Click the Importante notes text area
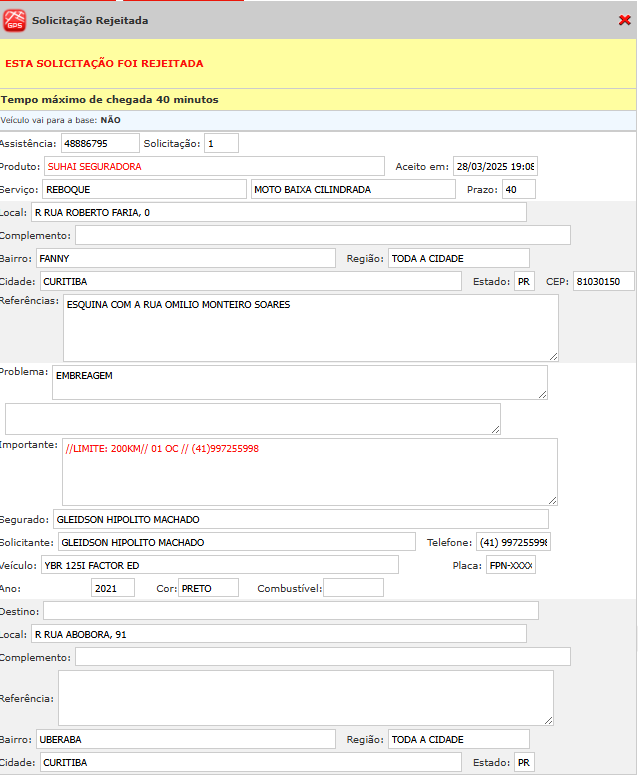 pos(309,471)
